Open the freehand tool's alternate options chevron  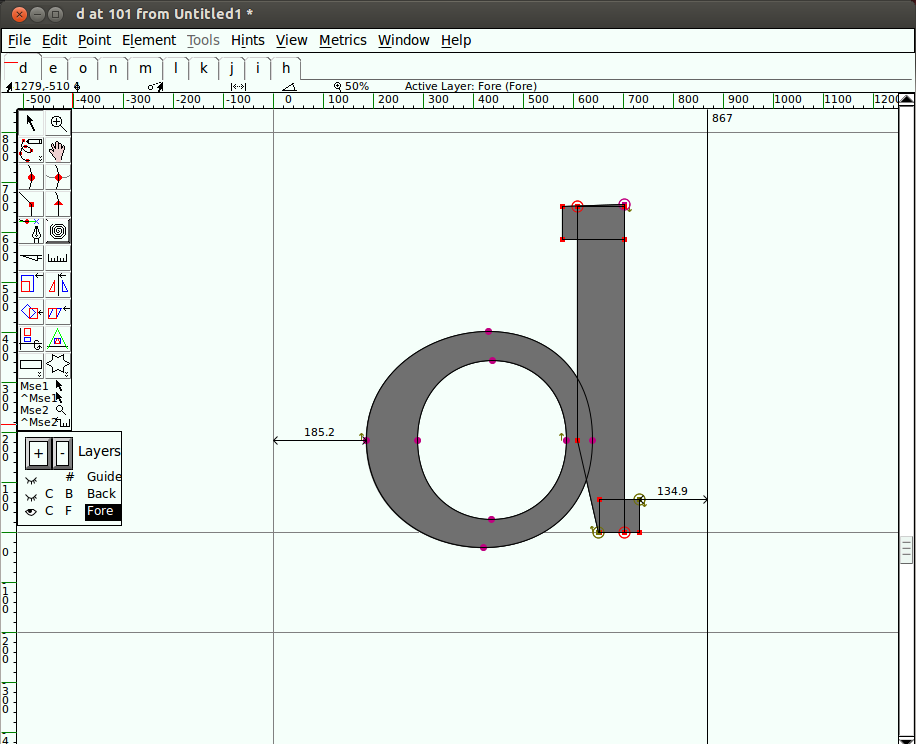[x=39, y=159]
